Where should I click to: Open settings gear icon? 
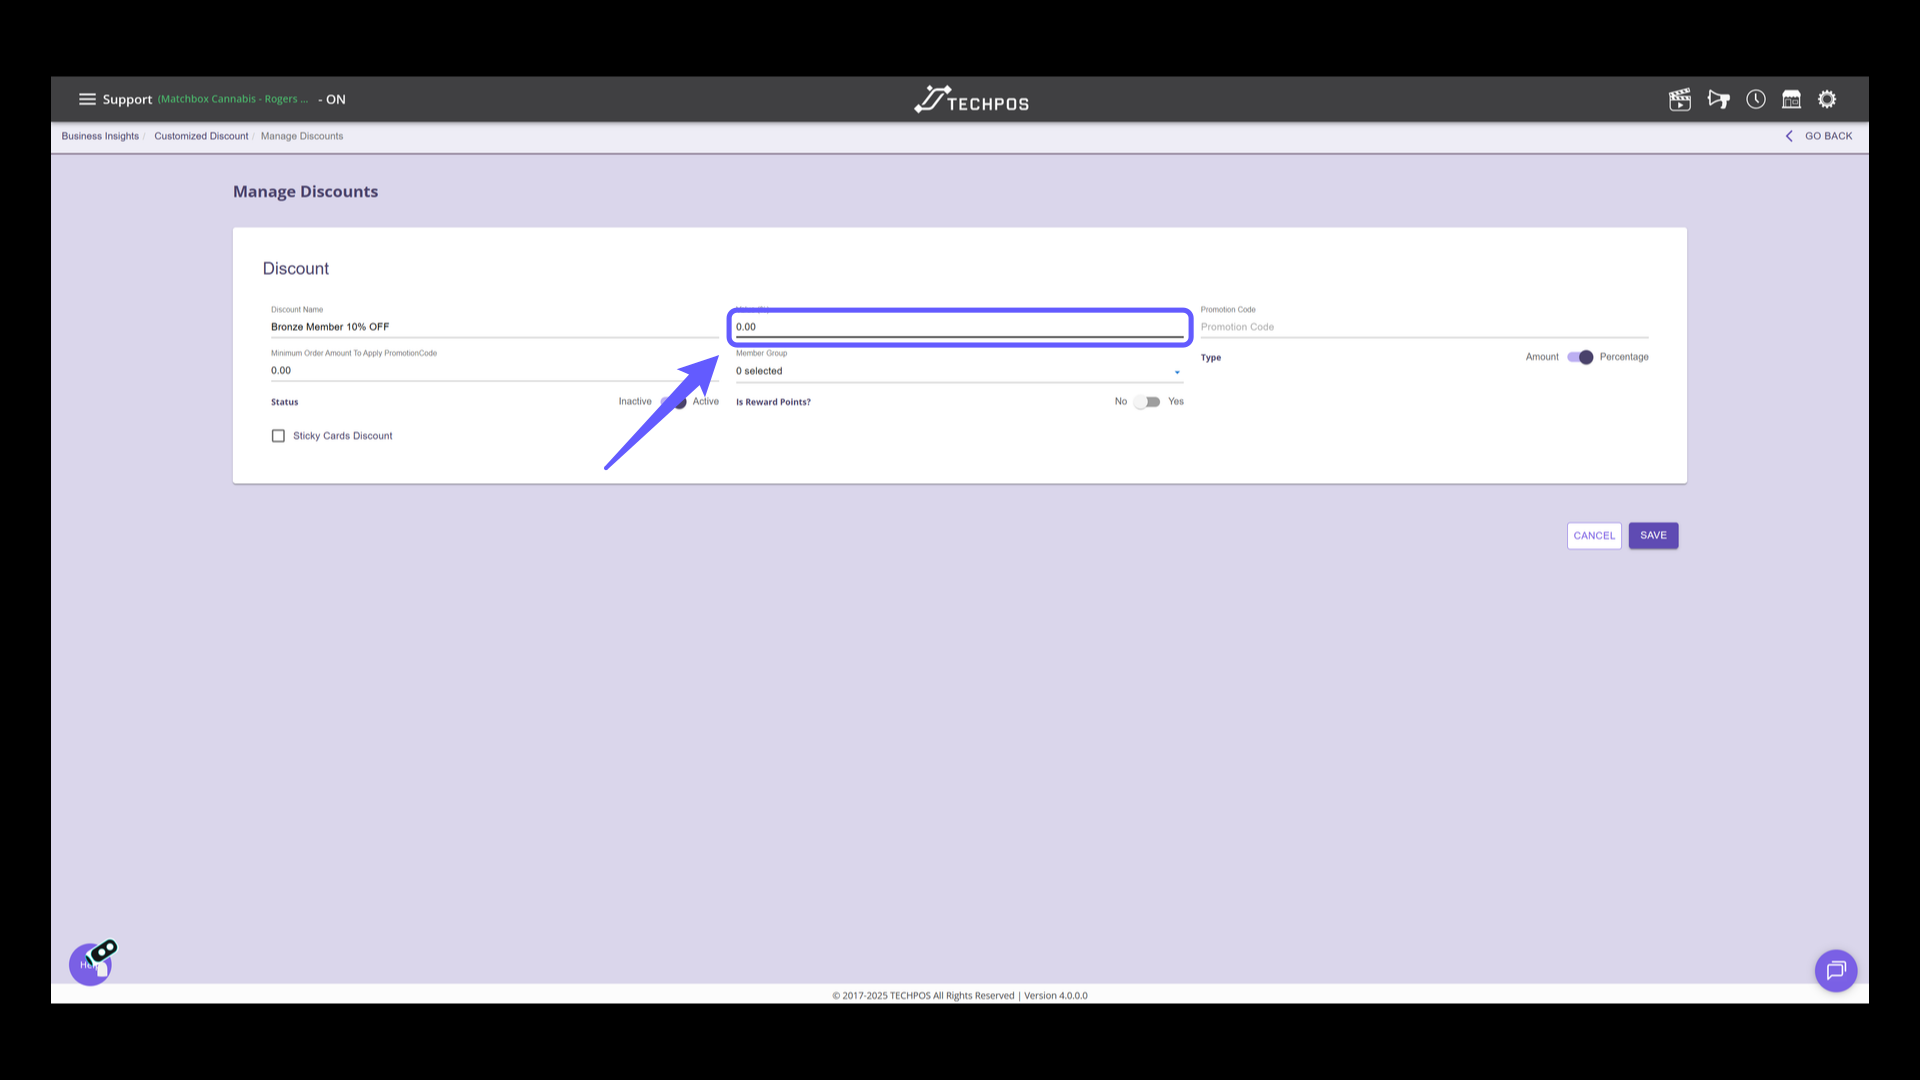click(1827, 99)
